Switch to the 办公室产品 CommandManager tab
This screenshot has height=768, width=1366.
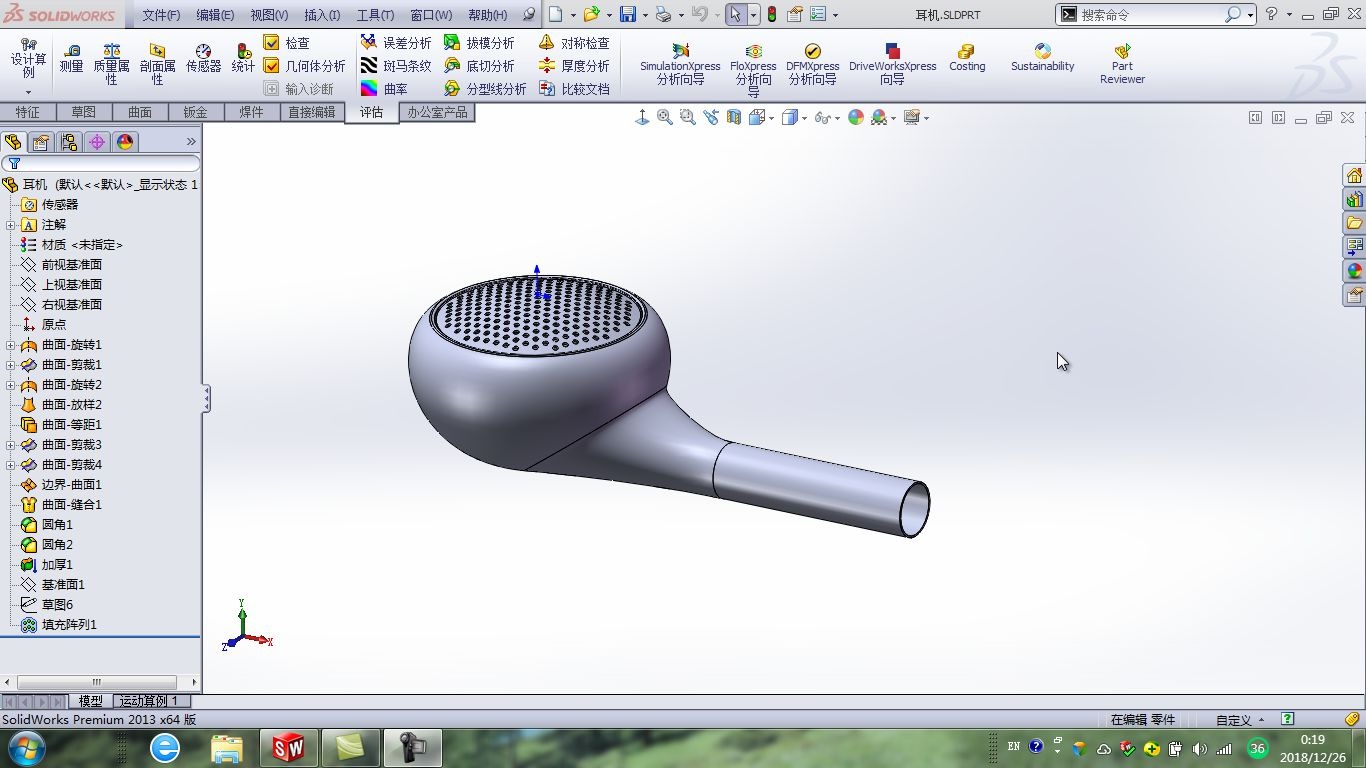pyautogui.click(x=437, y=112)
